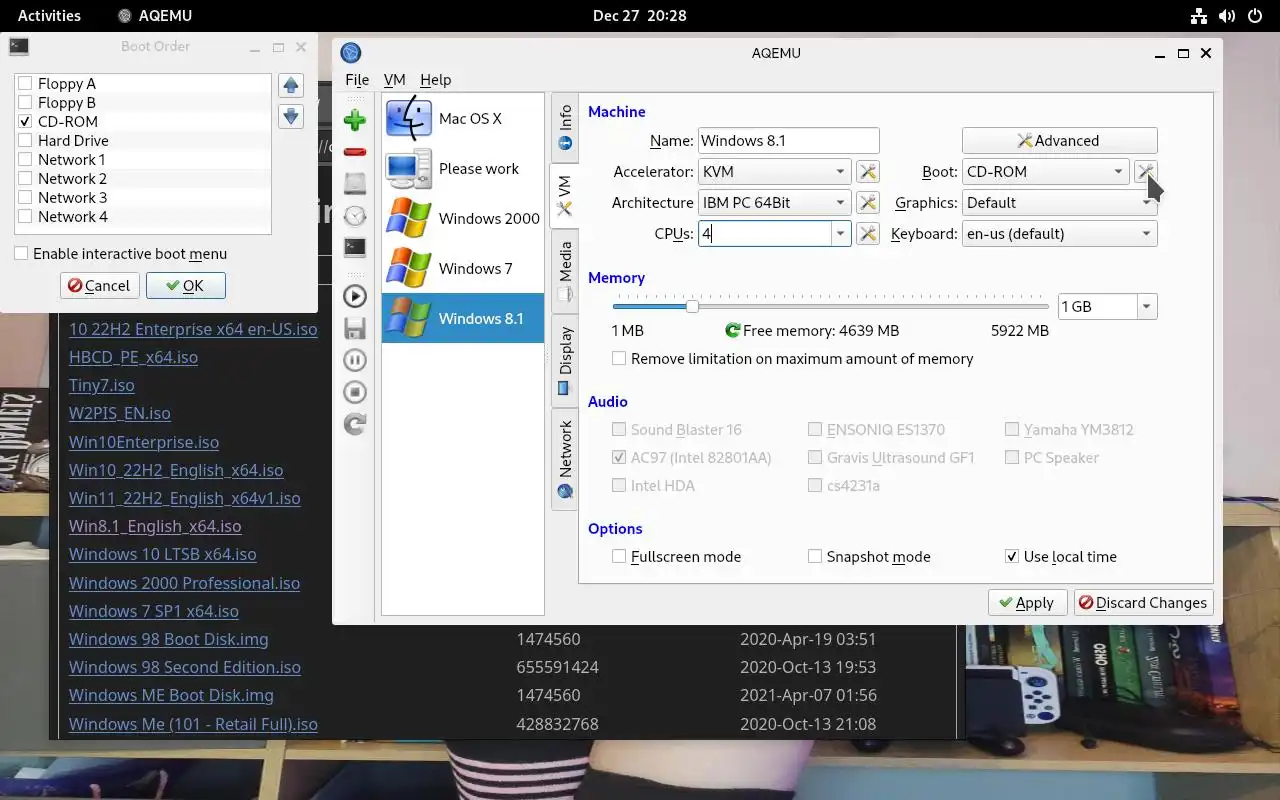Check Hard Drive in Boot Order

point(26,141)
